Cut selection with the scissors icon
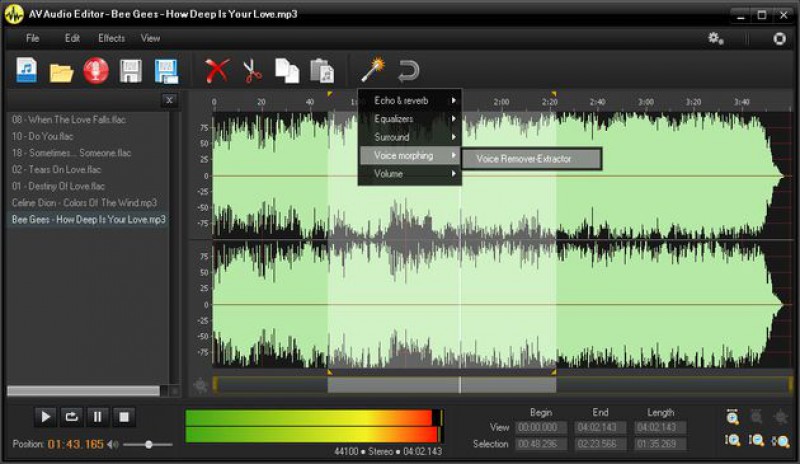This screenshot has height=464, width=800. point(252,71)
